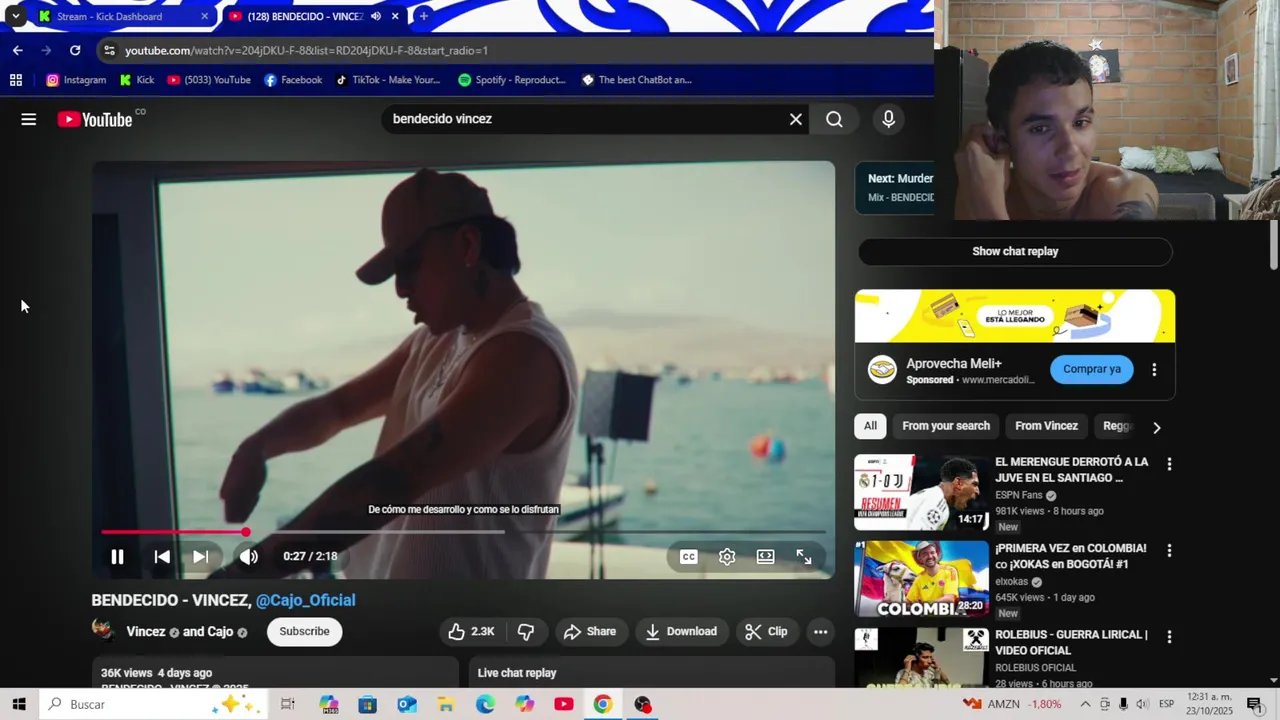Select the From Vincez chip

(x=1046, y=426)
